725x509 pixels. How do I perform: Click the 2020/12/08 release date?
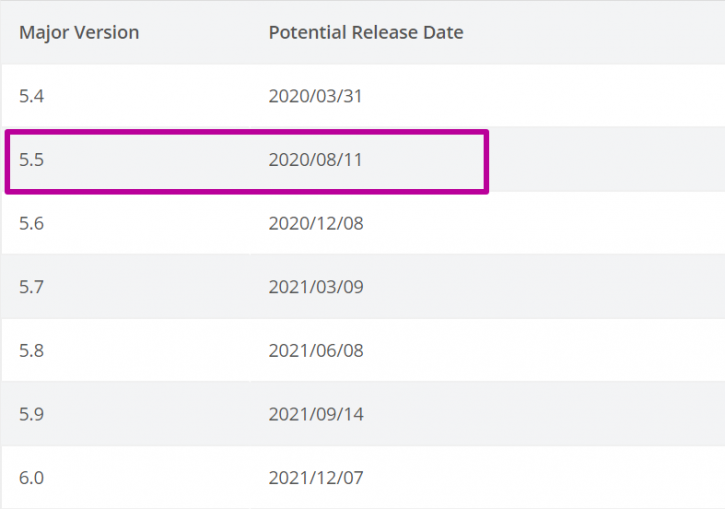tap(316, 223)
